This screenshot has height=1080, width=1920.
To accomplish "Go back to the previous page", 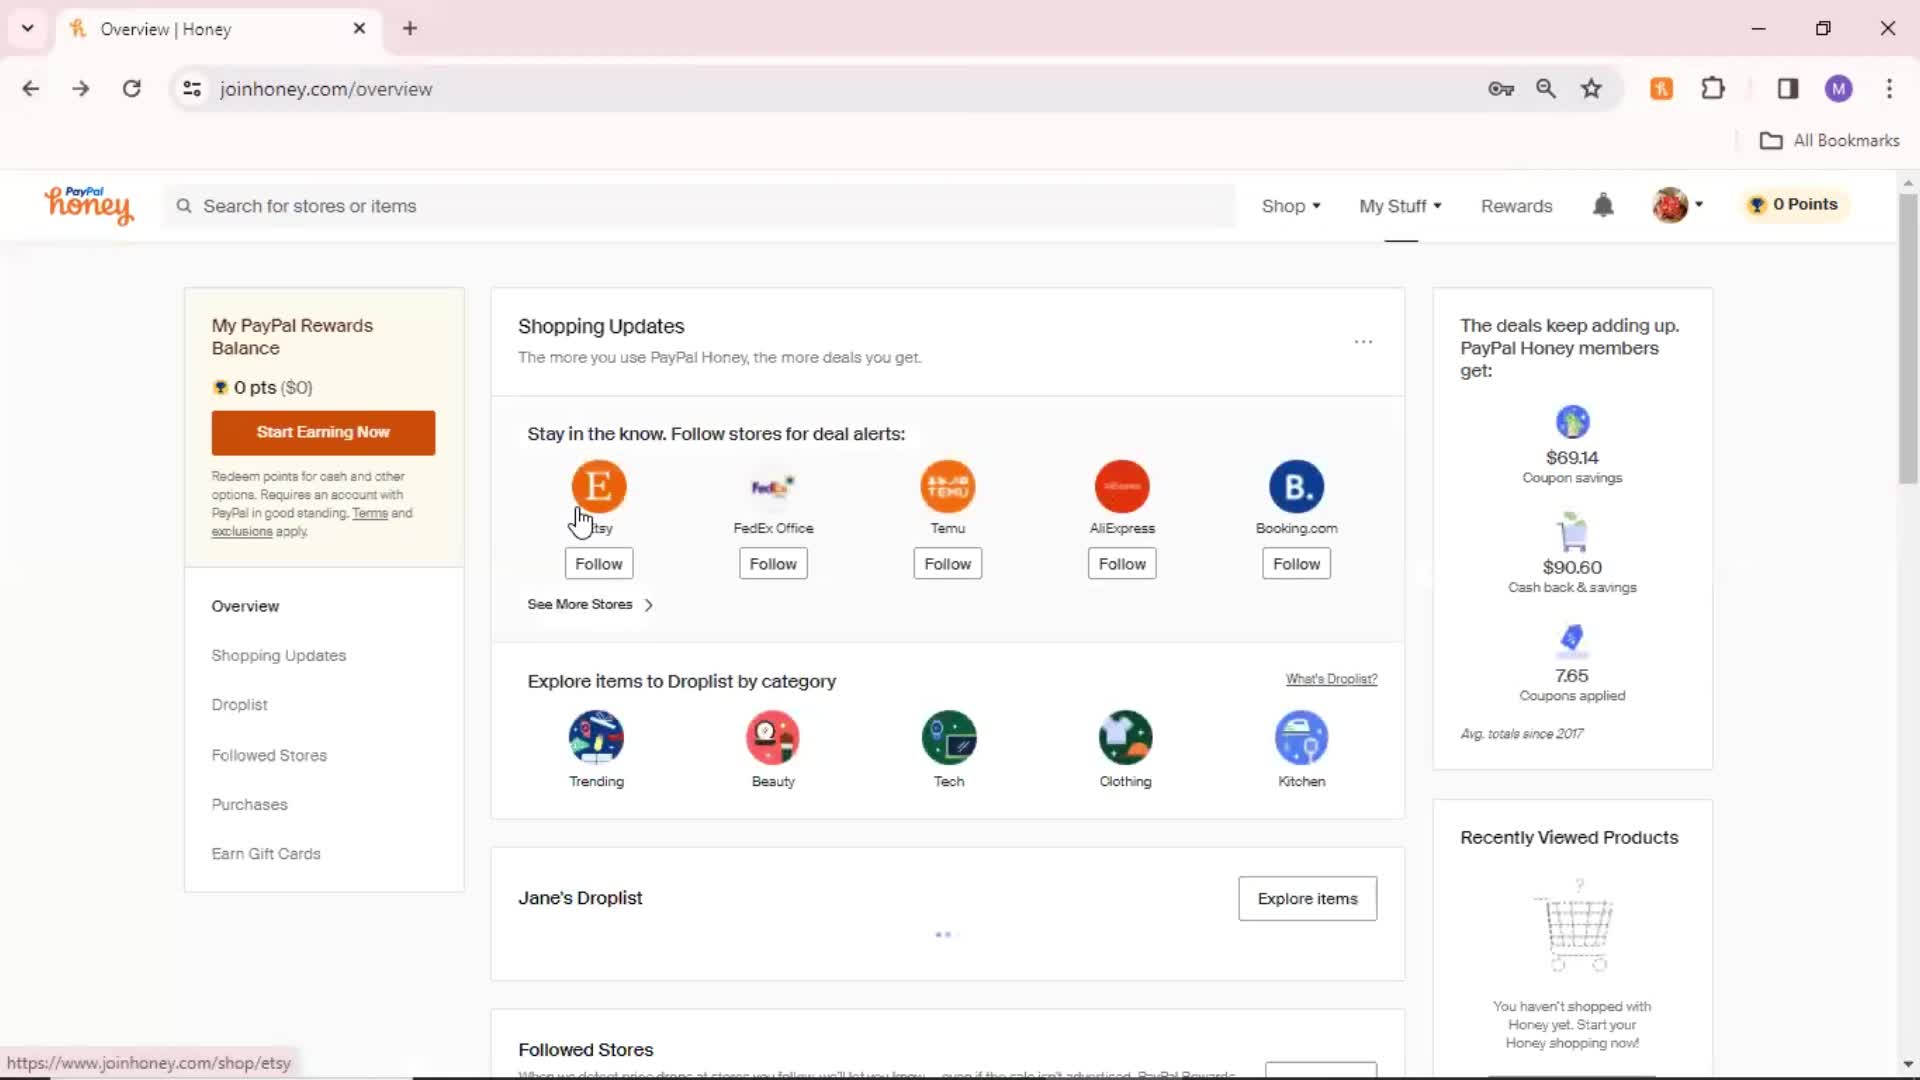I will 31,89.
